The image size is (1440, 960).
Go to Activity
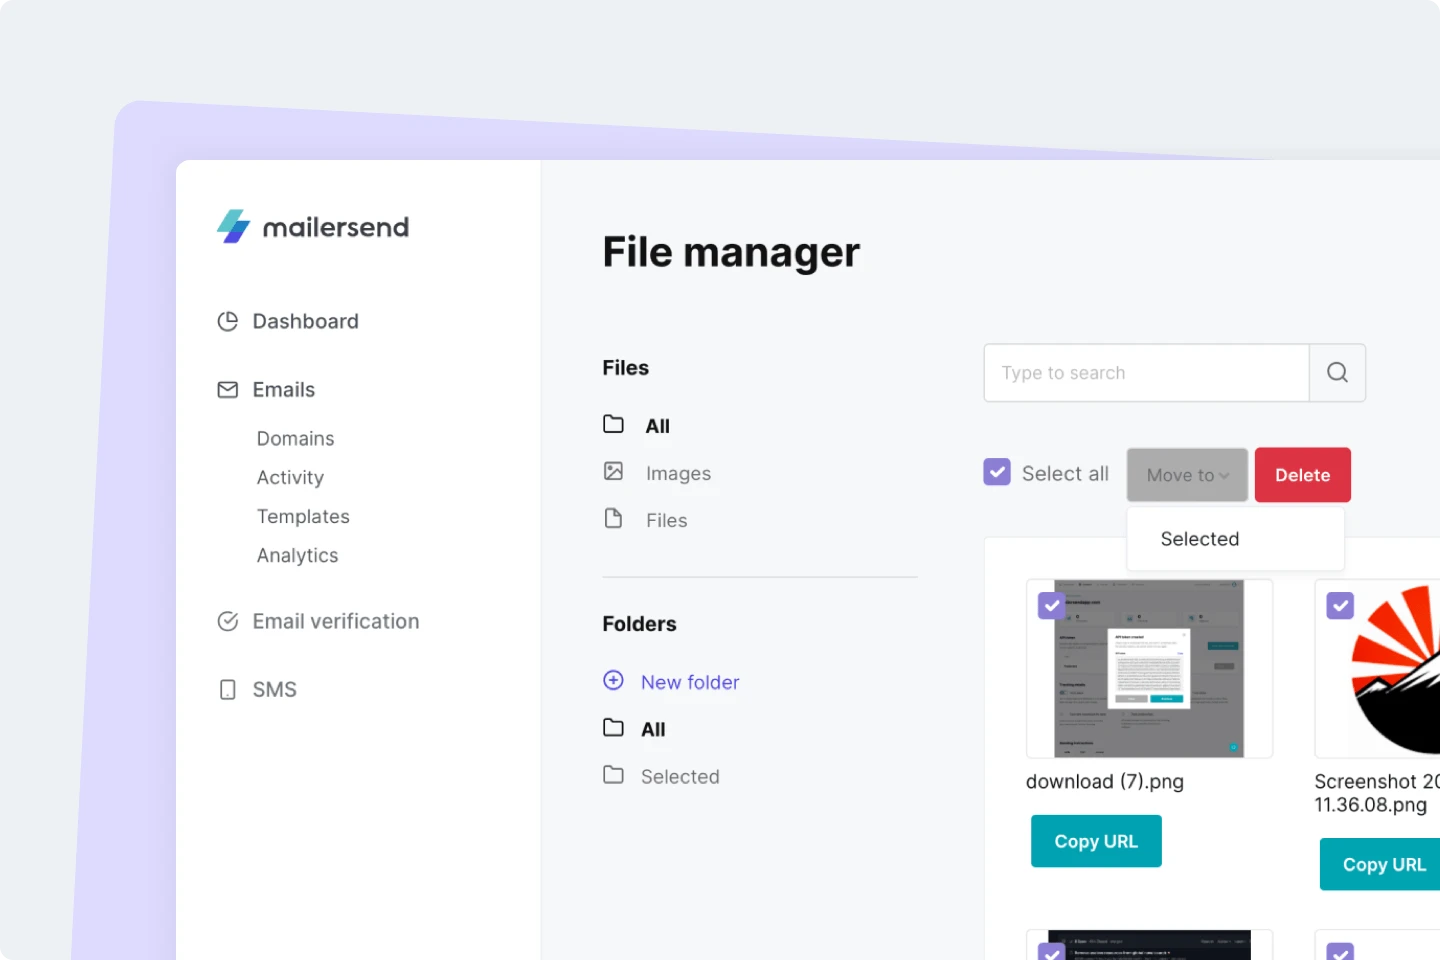tap(290, 478)
